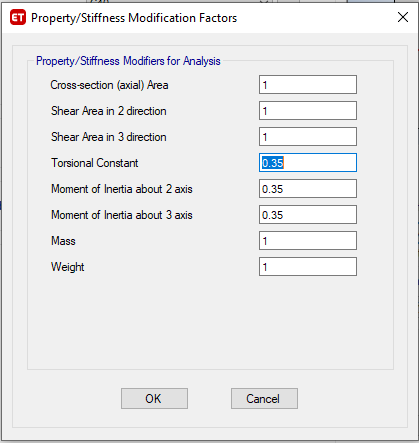The height and width of the screenshot is (443, 419).
Task: Select the Moment of Inertia about 3 axis field
Action: coord(308,215)
